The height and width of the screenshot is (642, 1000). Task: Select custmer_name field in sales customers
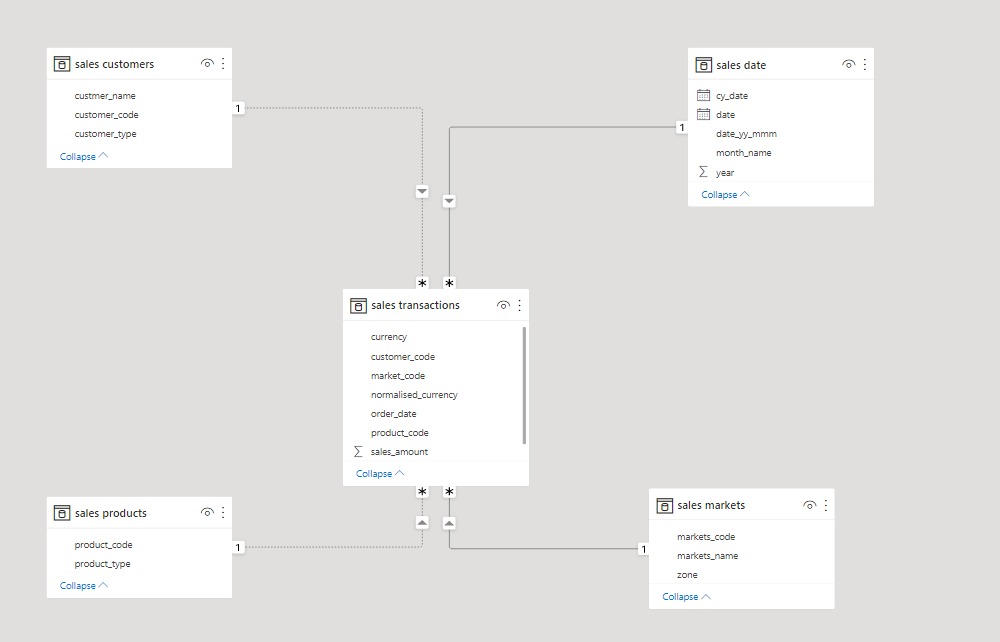coord(105,96)
